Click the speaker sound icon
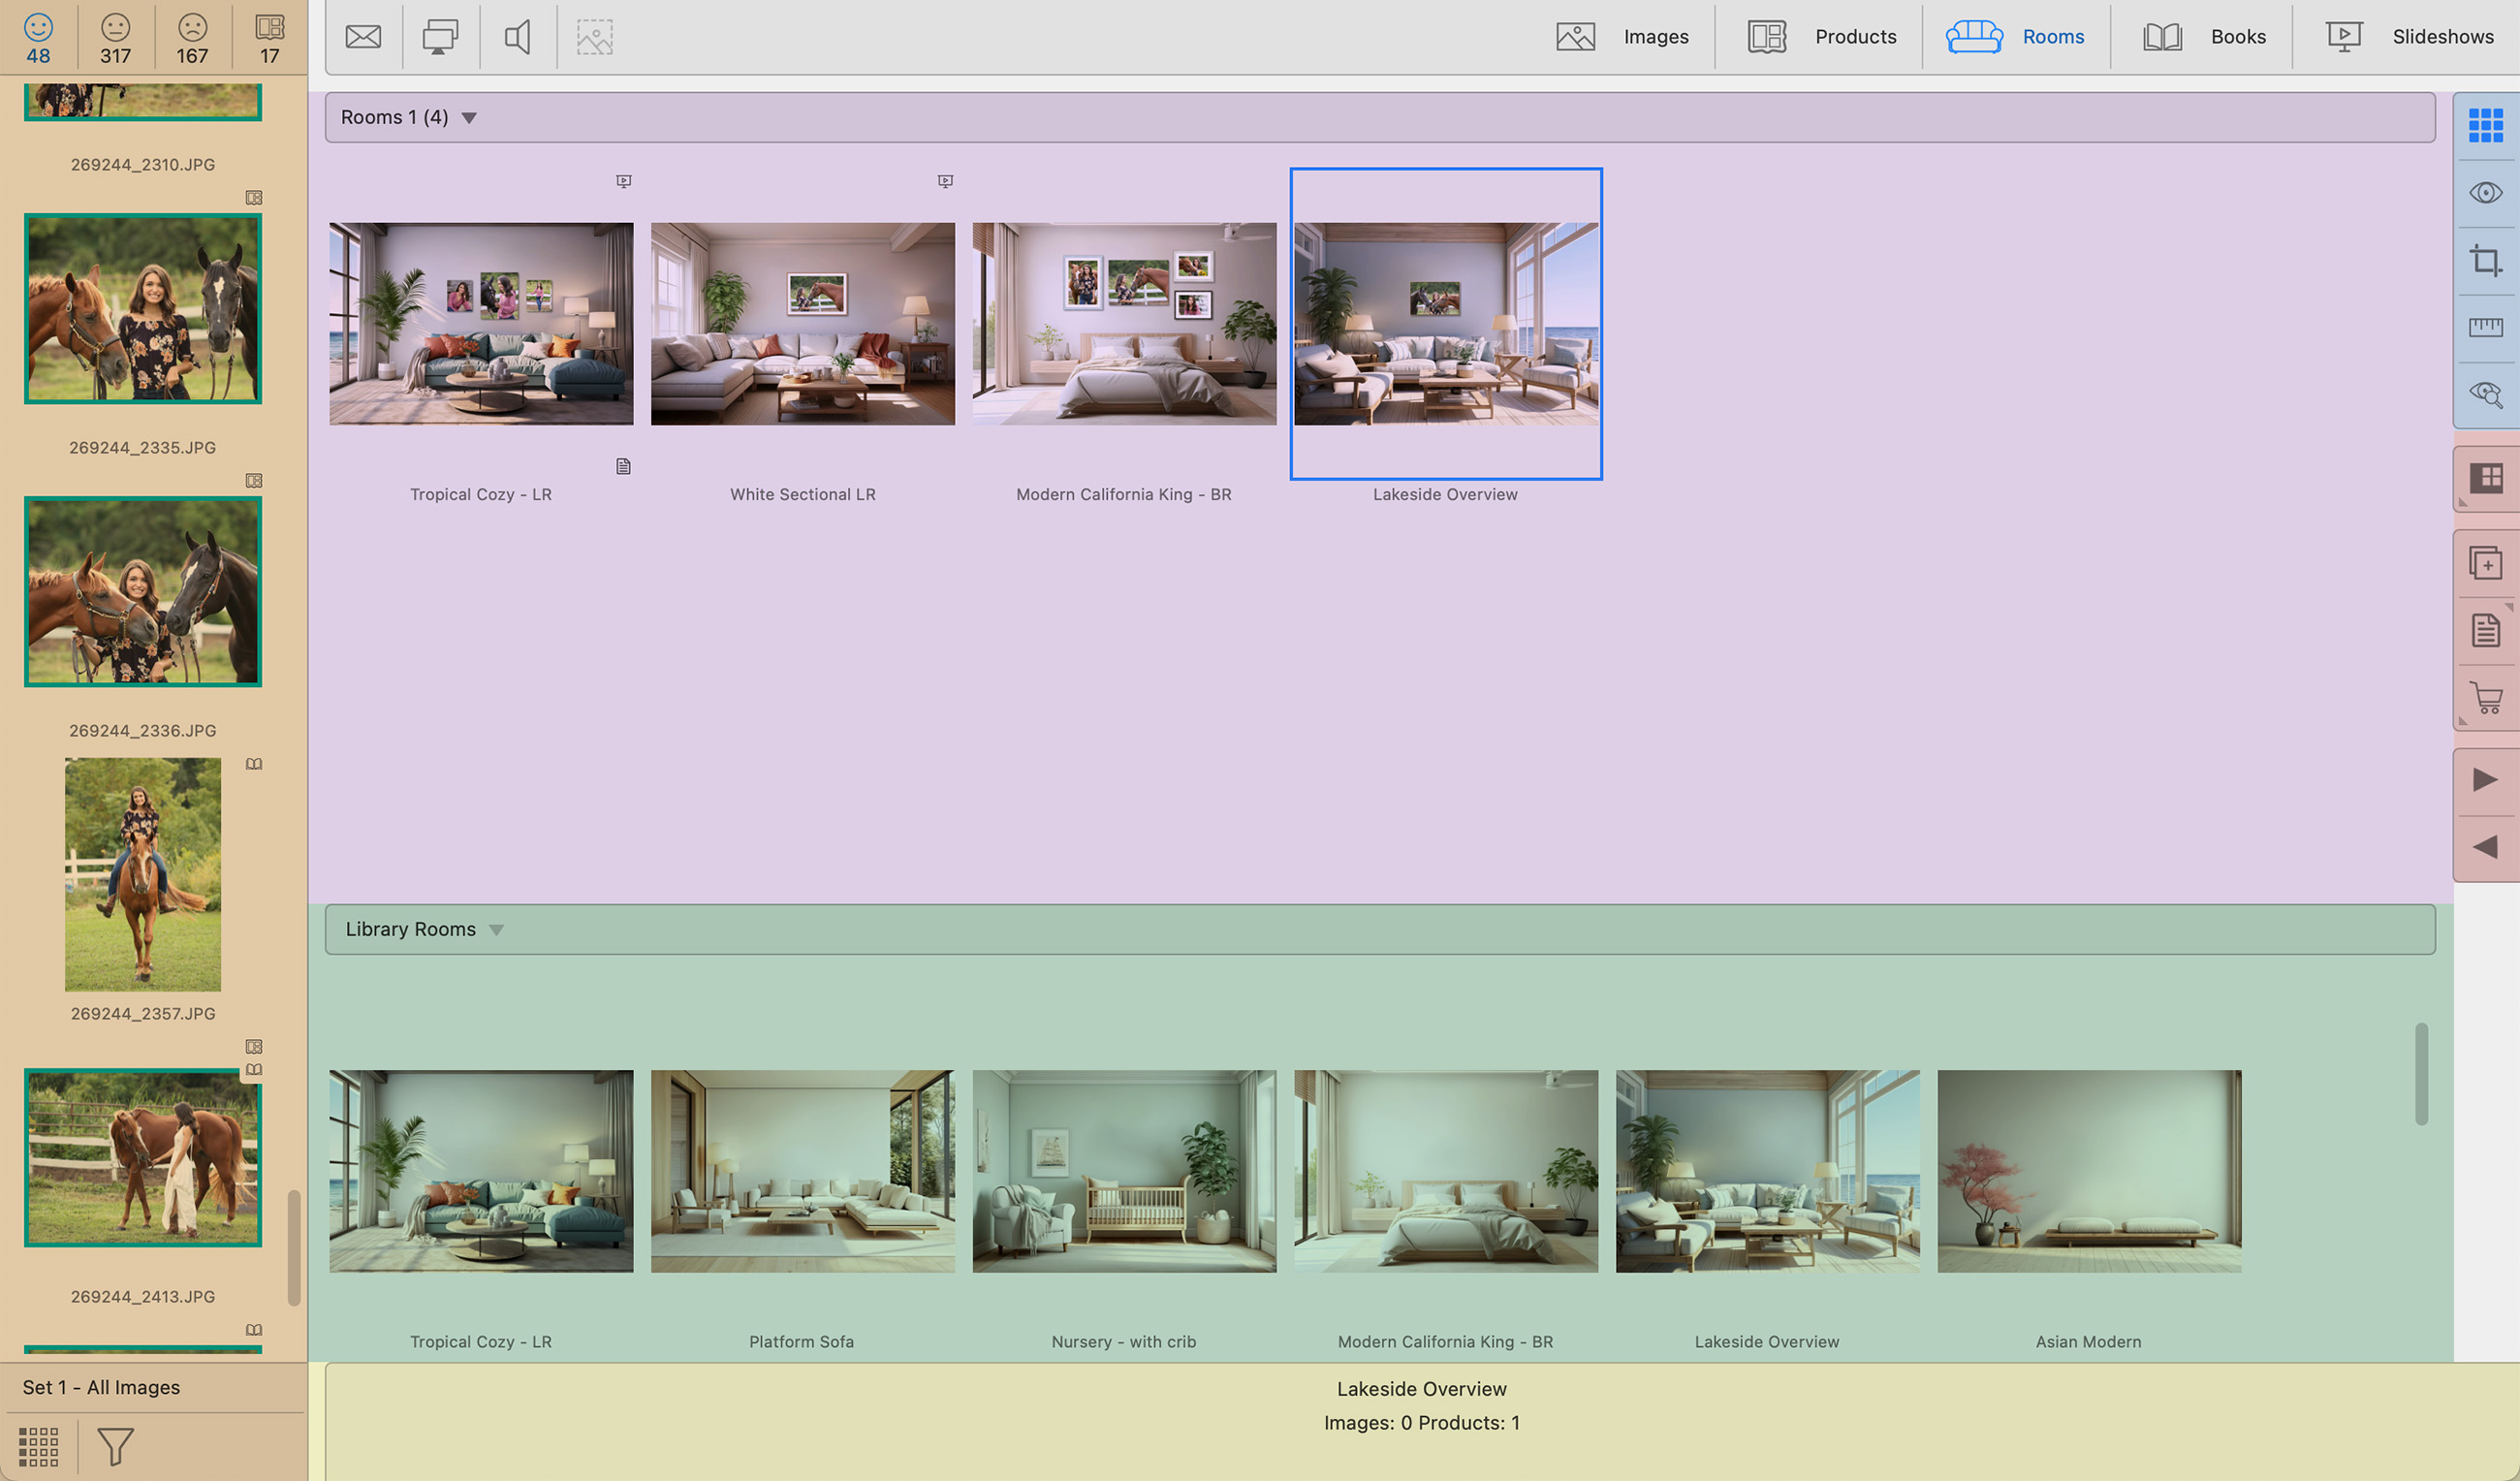2520x1481 pixels. click(517, 37)
